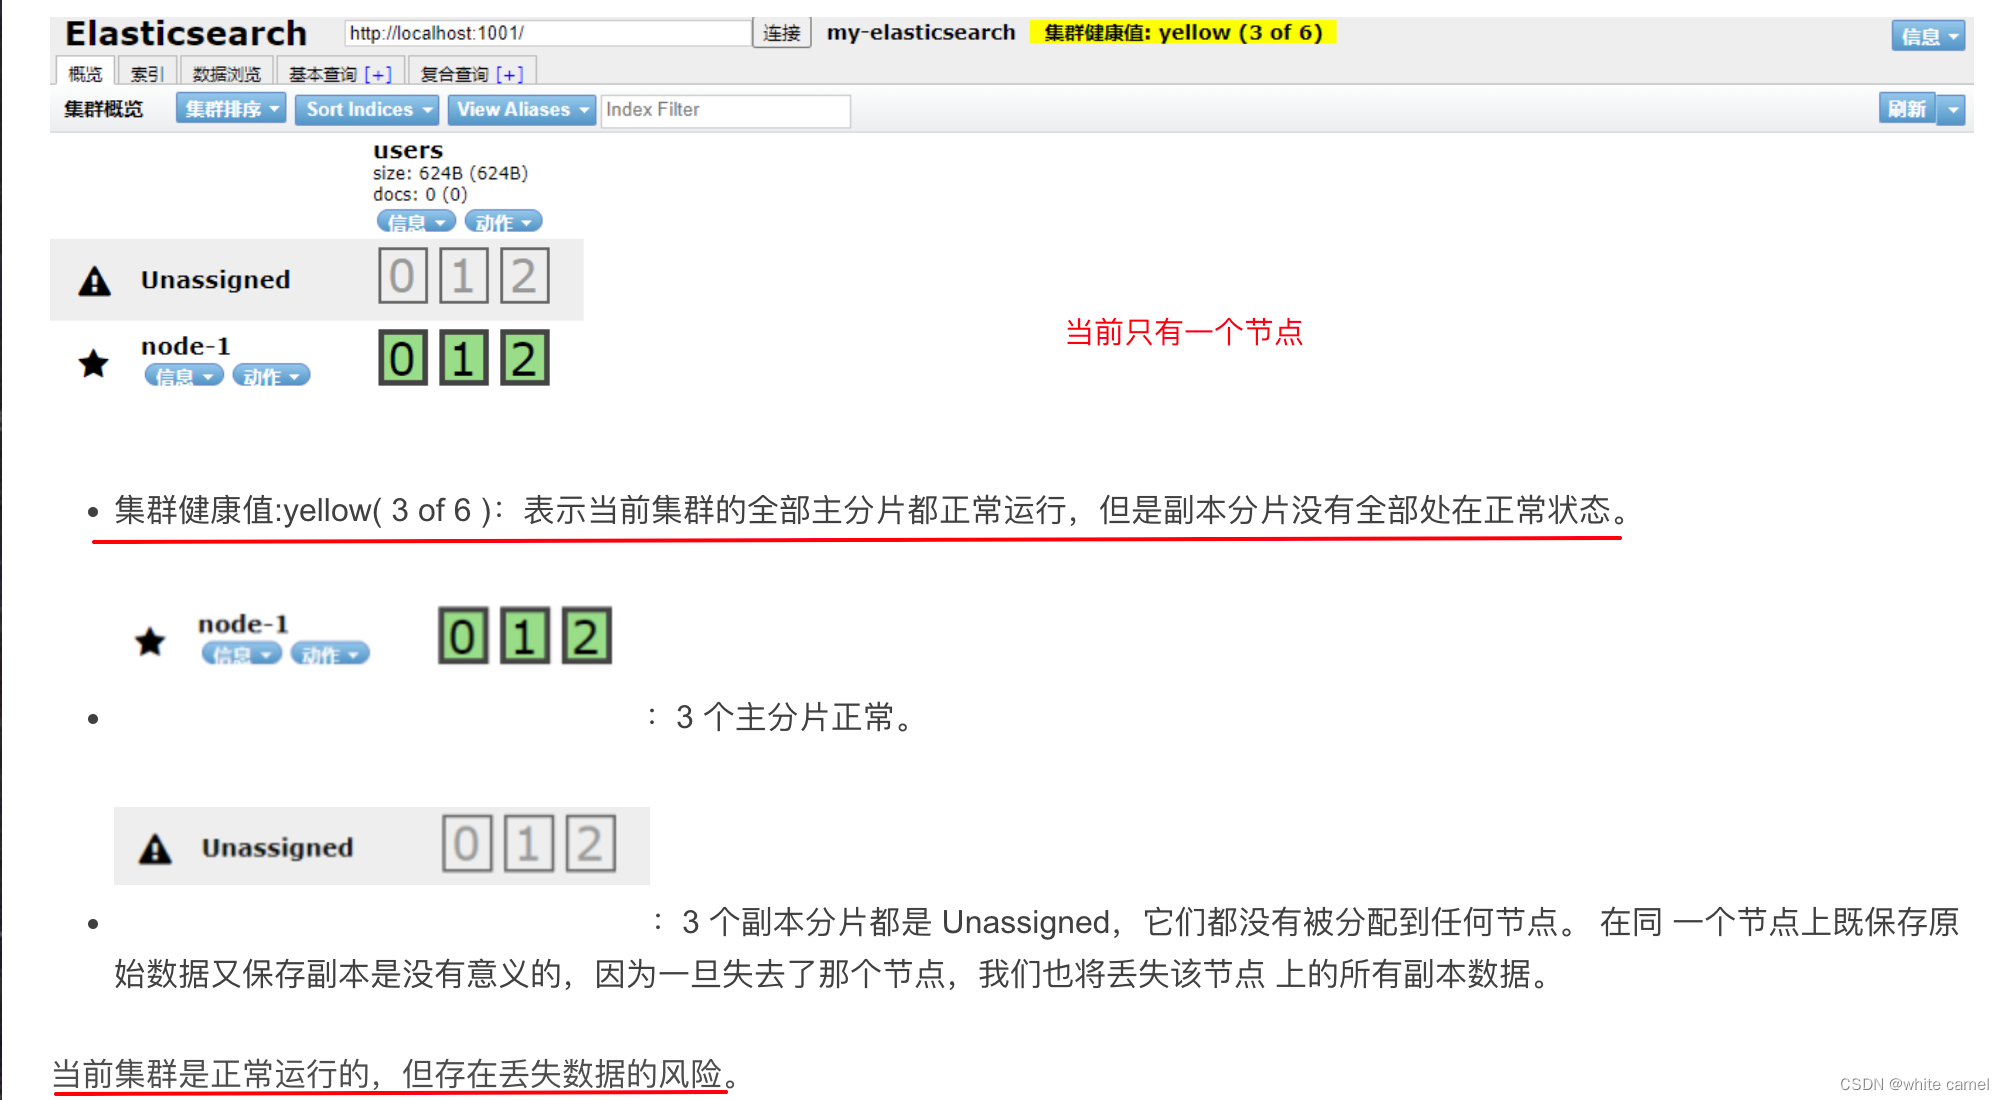This screenshot has width=2004, height=1100.
Task: Click grey shard 0 in lower Unassigned row
Action: click(465, 844)
